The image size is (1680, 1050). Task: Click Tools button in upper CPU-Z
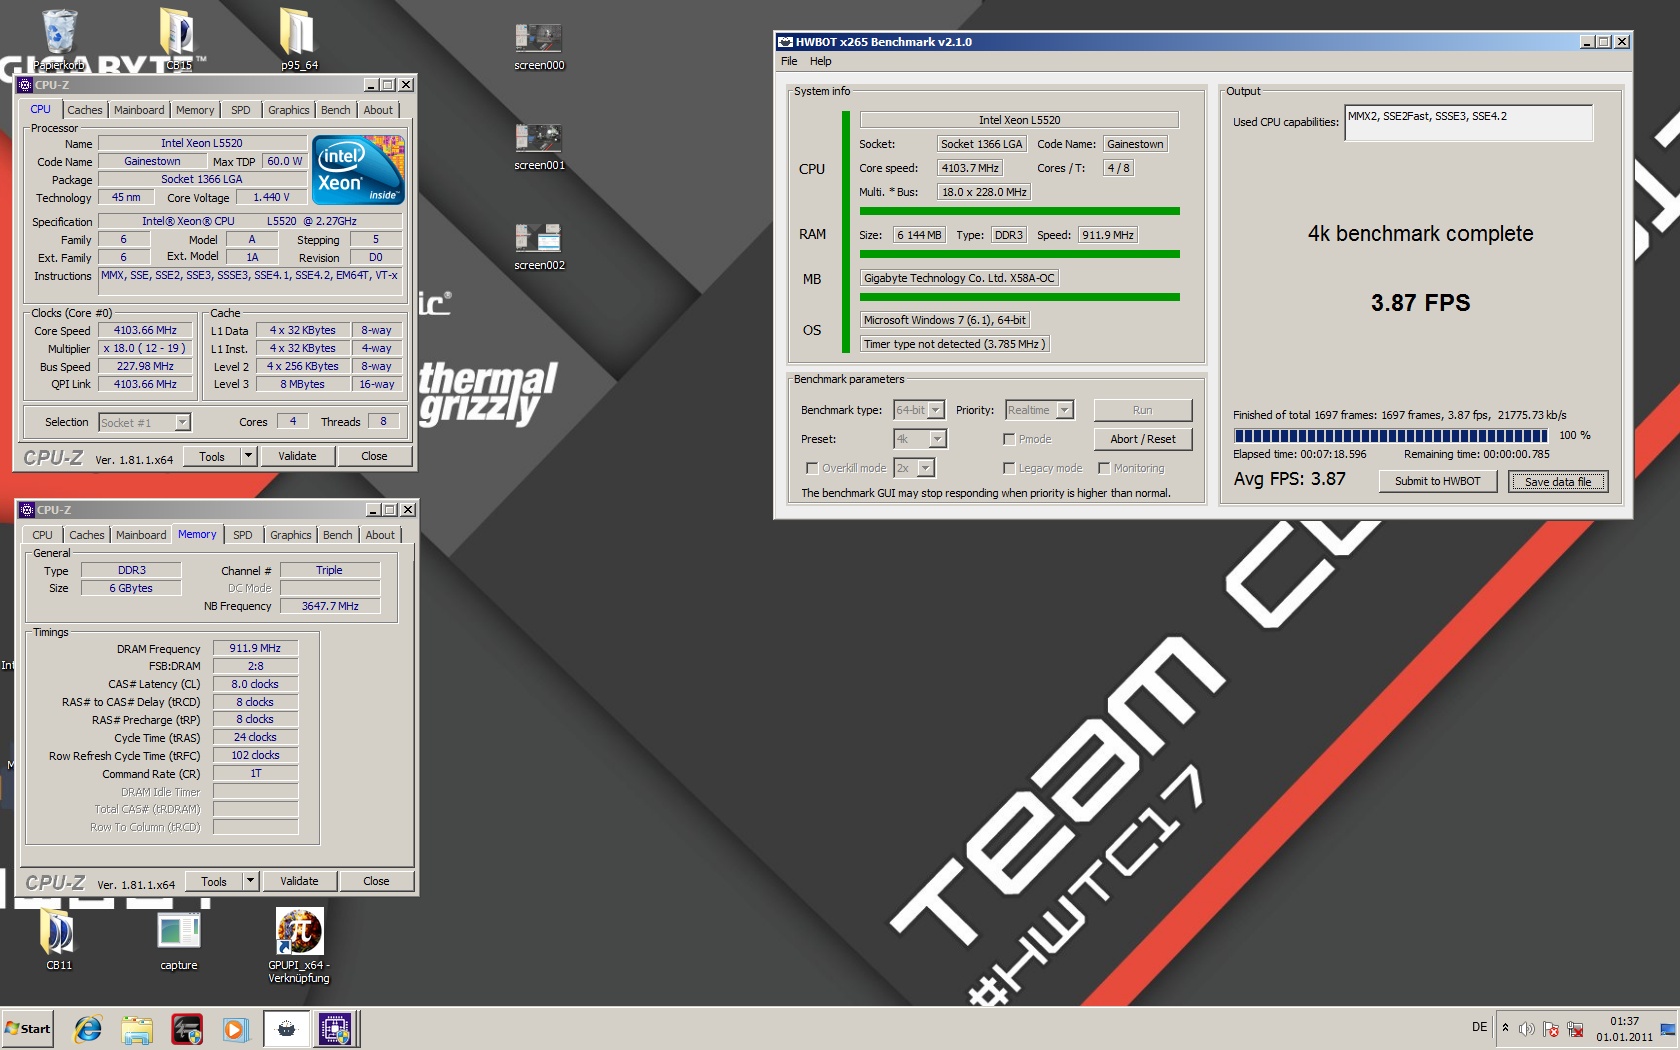(x=212, y=456)
